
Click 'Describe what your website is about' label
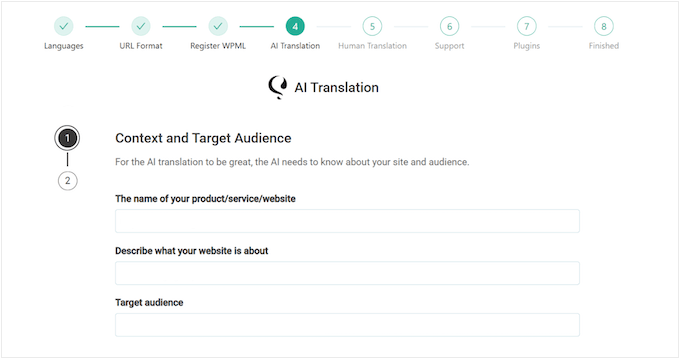[x=192, y=251]
